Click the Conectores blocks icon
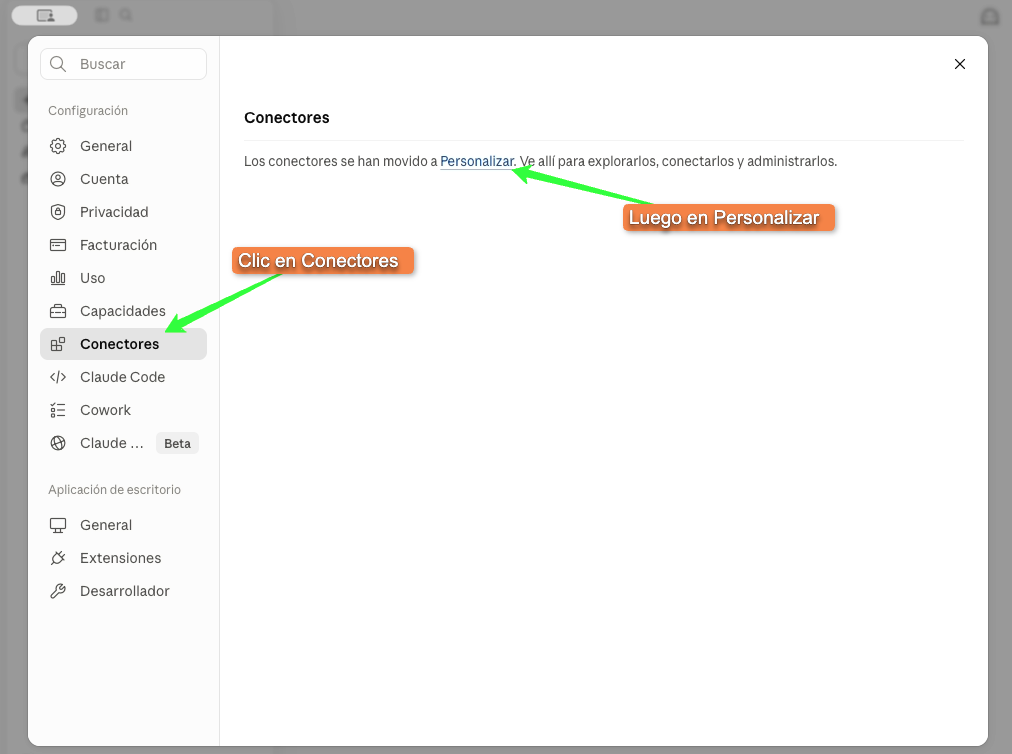This screenshot has width=1012, height=754. 58,344
